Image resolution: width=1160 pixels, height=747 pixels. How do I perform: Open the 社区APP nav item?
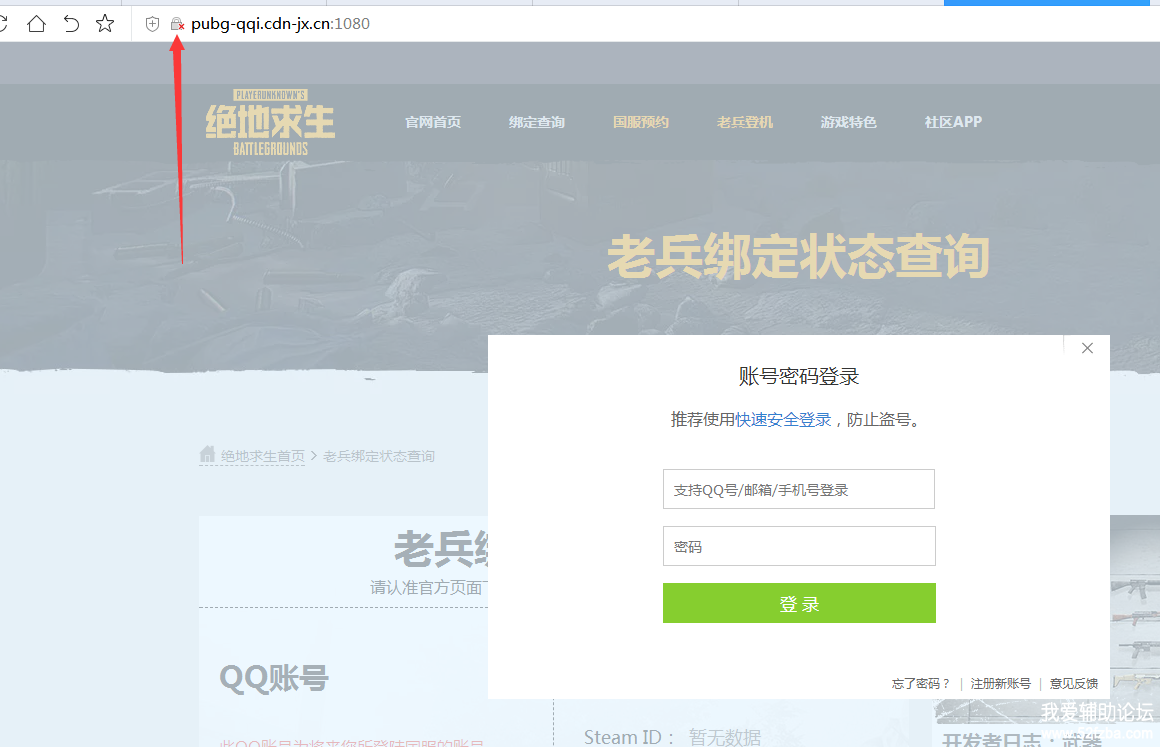click(953, 122)
